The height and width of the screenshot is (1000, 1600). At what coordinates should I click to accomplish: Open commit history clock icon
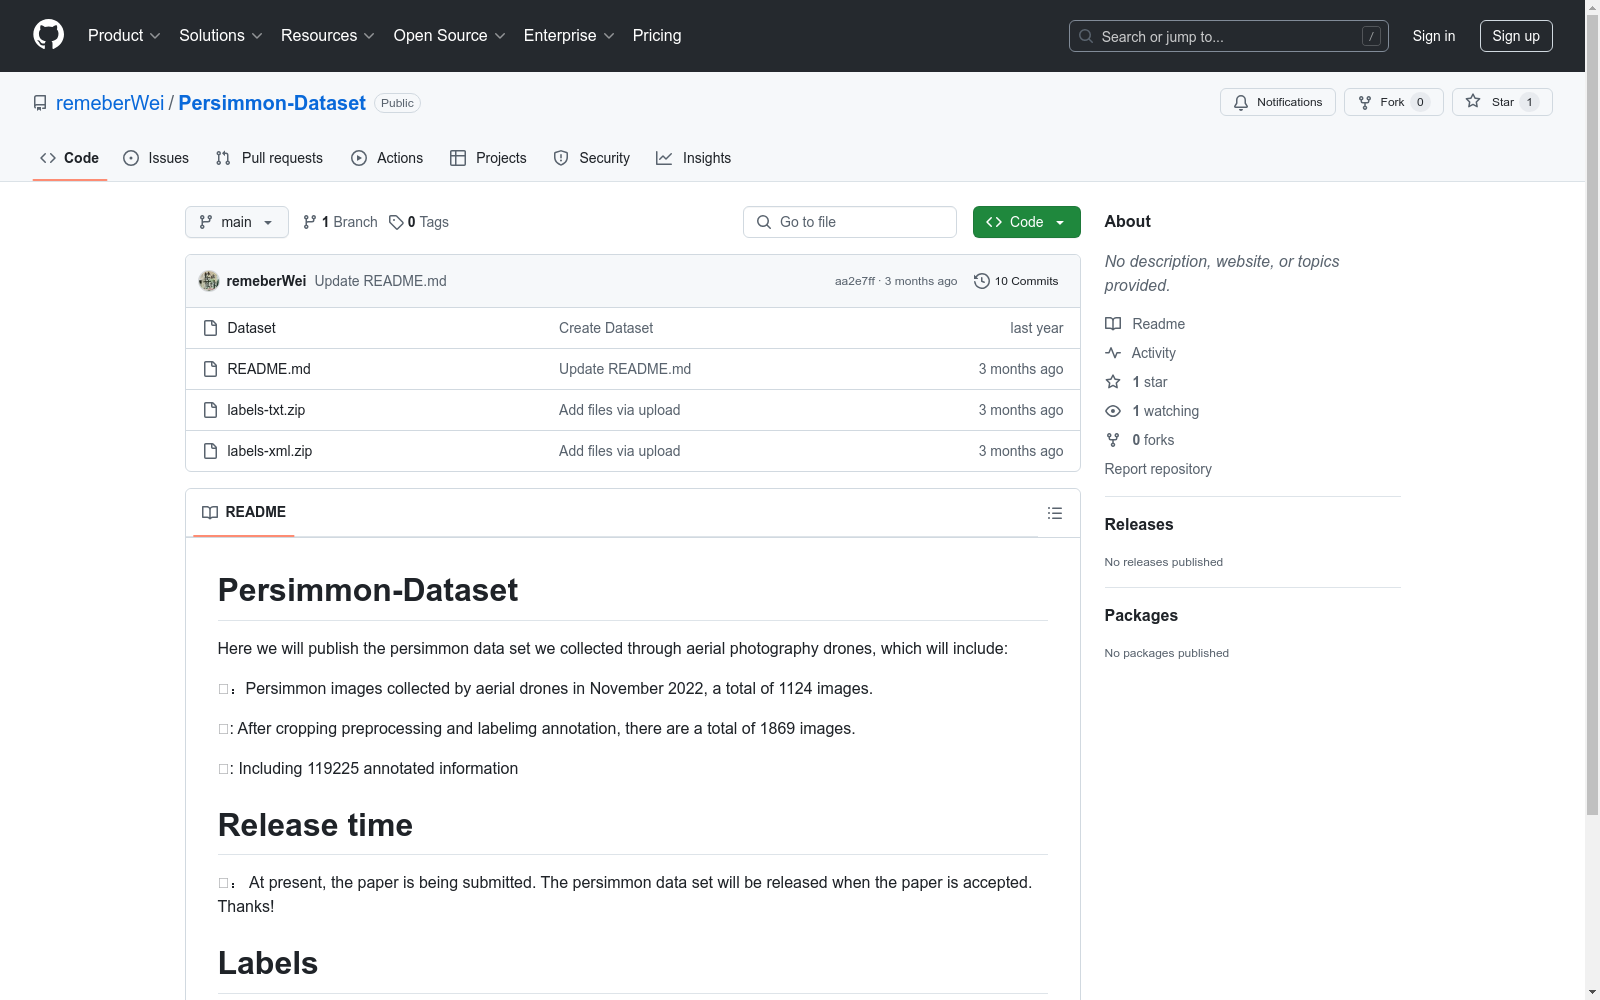tap(982, 281)
